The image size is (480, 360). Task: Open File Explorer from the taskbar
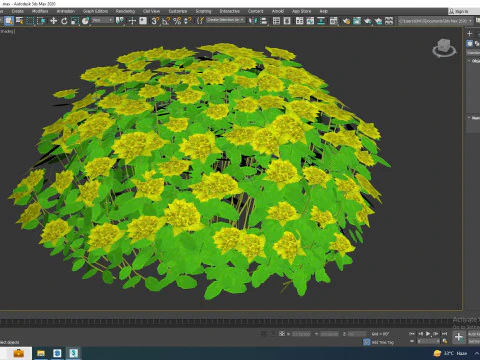[41, 353]
